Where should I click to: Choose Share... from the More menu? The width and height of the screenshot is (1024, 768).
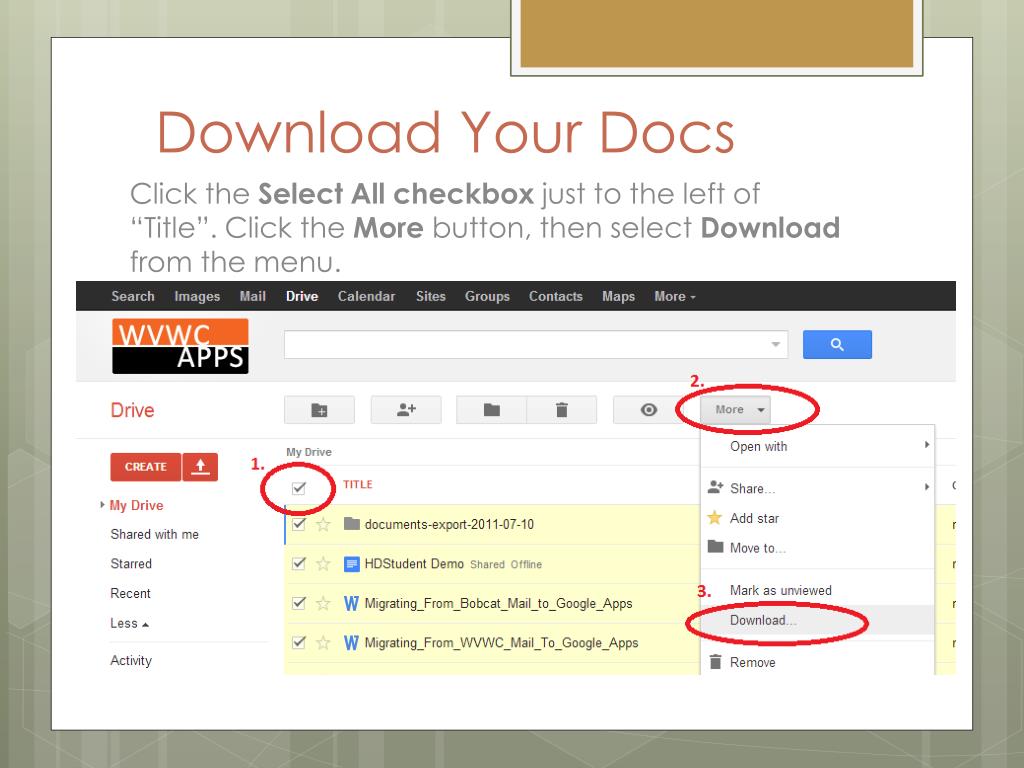[x=818, y=488]
